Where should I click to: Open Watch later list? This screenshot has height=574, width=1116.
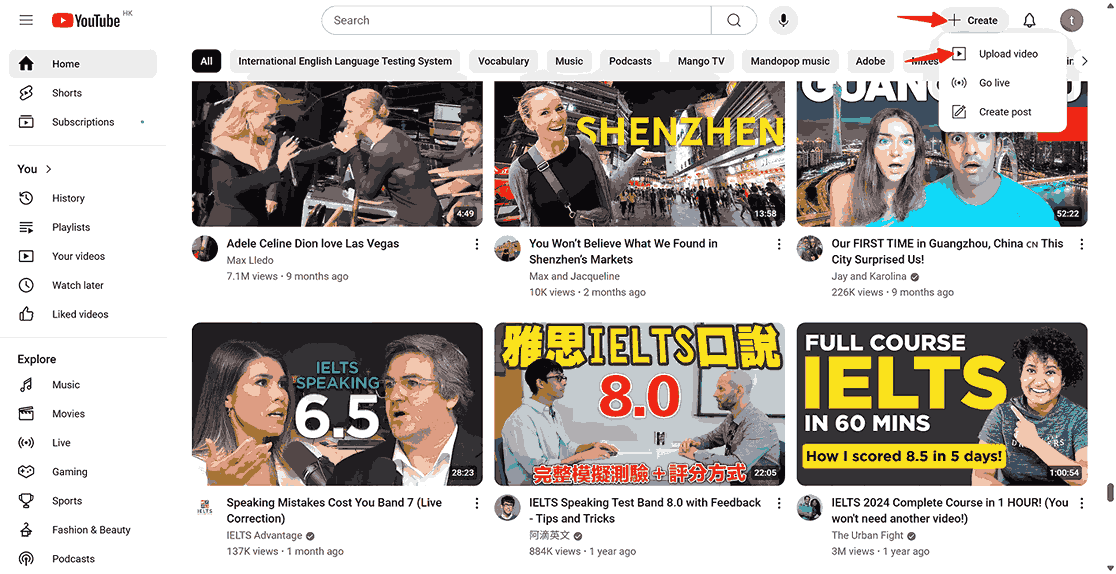point(83,286)
